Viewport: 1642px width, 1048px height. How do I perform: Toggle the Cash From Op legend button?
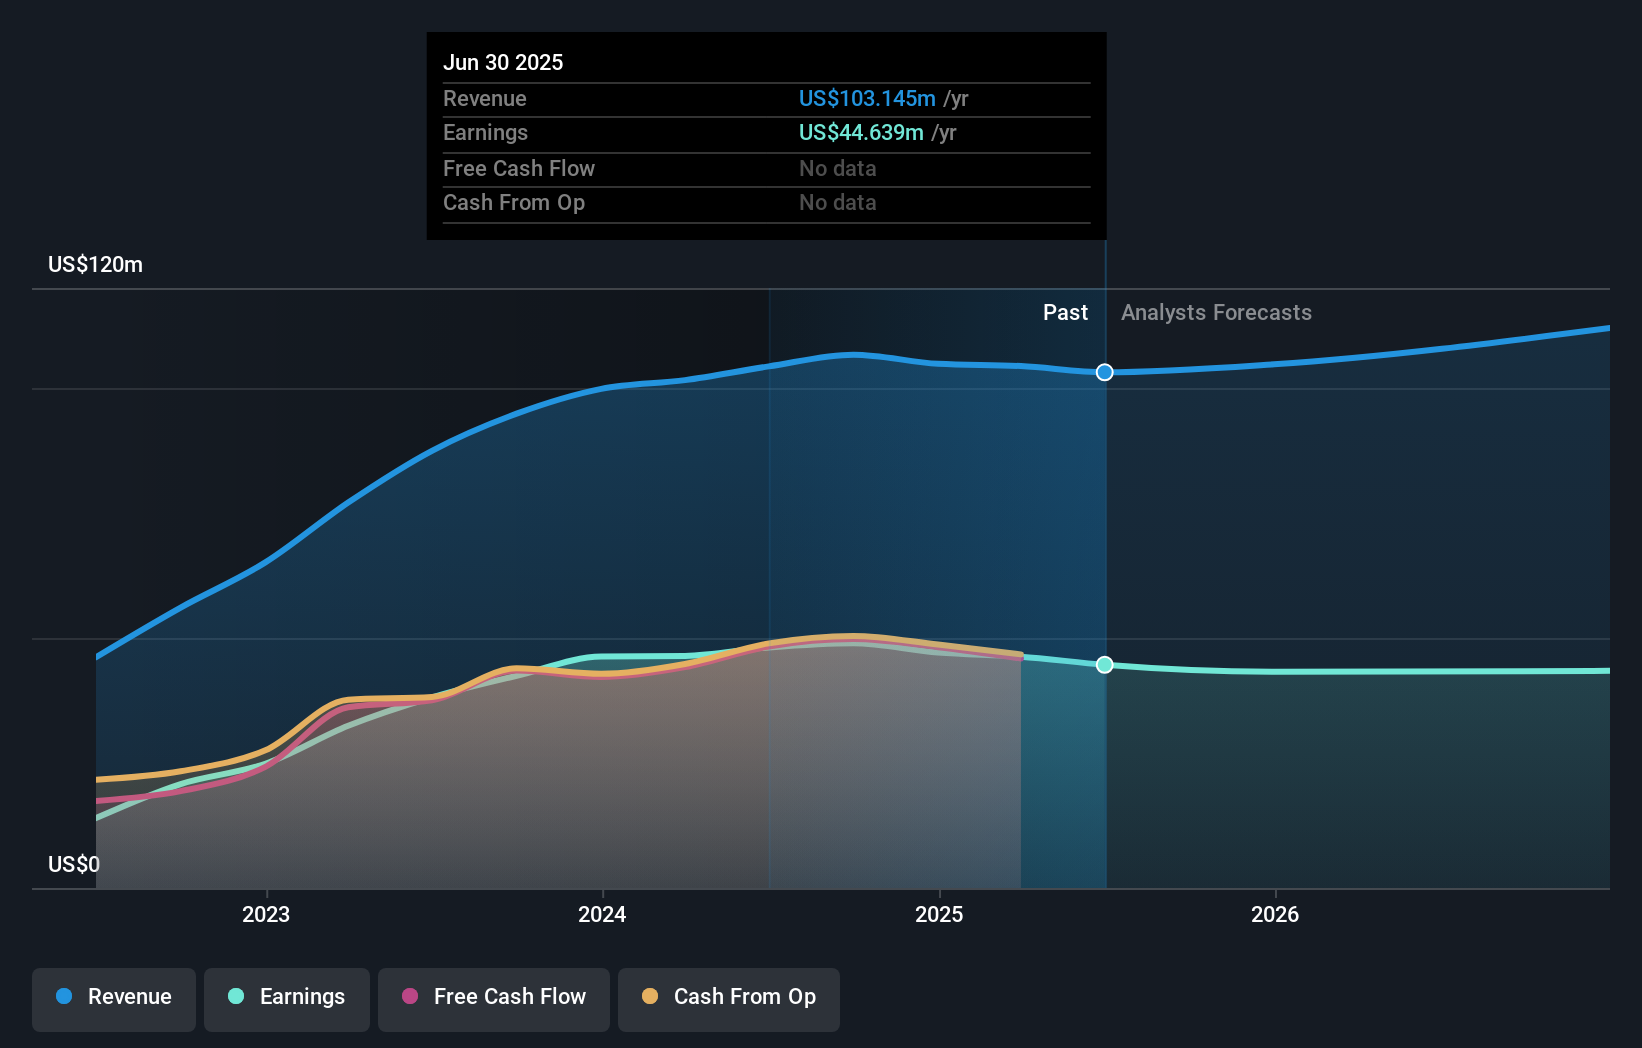click(x=729, y=999)
